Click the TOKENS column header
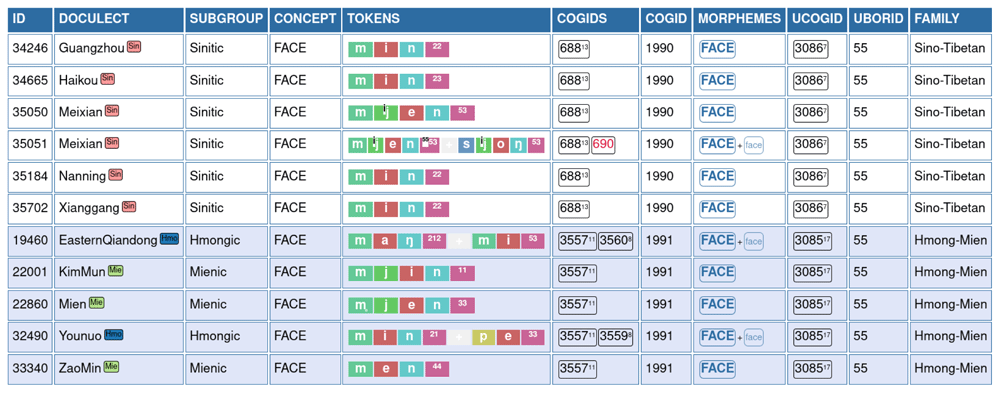 (446, 19)
